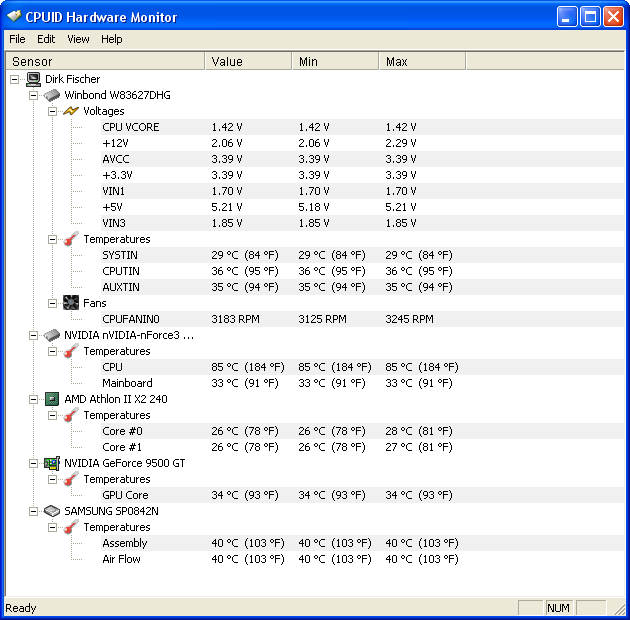Screen dimensions: 630x620
Task: Click the 3183 RPM fan value
Action: coord(235,319)
